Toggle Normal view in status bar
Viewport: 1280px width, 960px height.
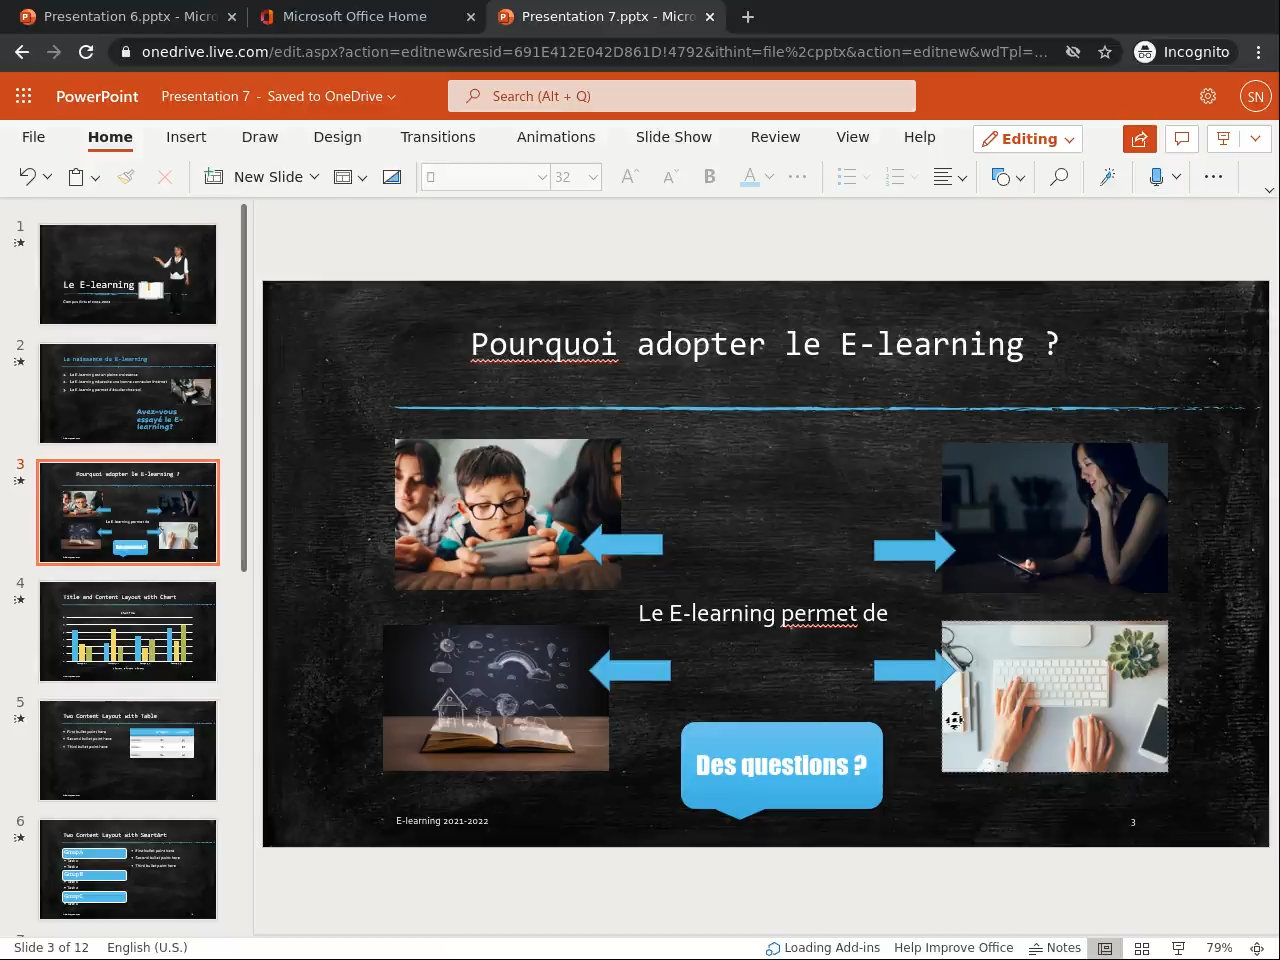coord(1105,948)
